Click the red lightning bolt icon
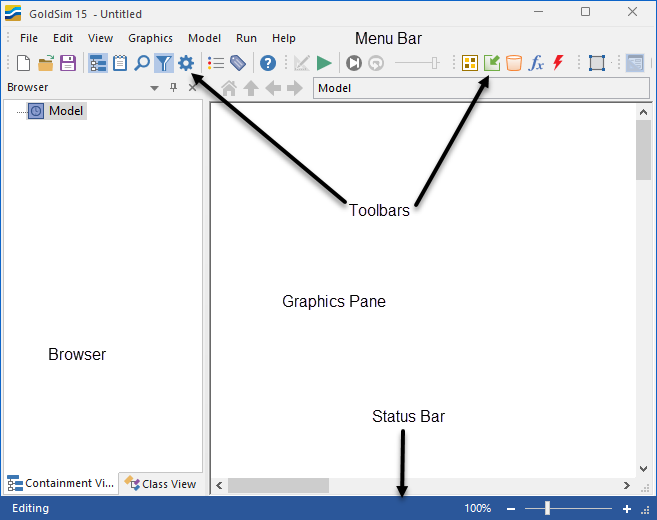The width and height of the screenshot is (657, 520). (x=558, y=63)
